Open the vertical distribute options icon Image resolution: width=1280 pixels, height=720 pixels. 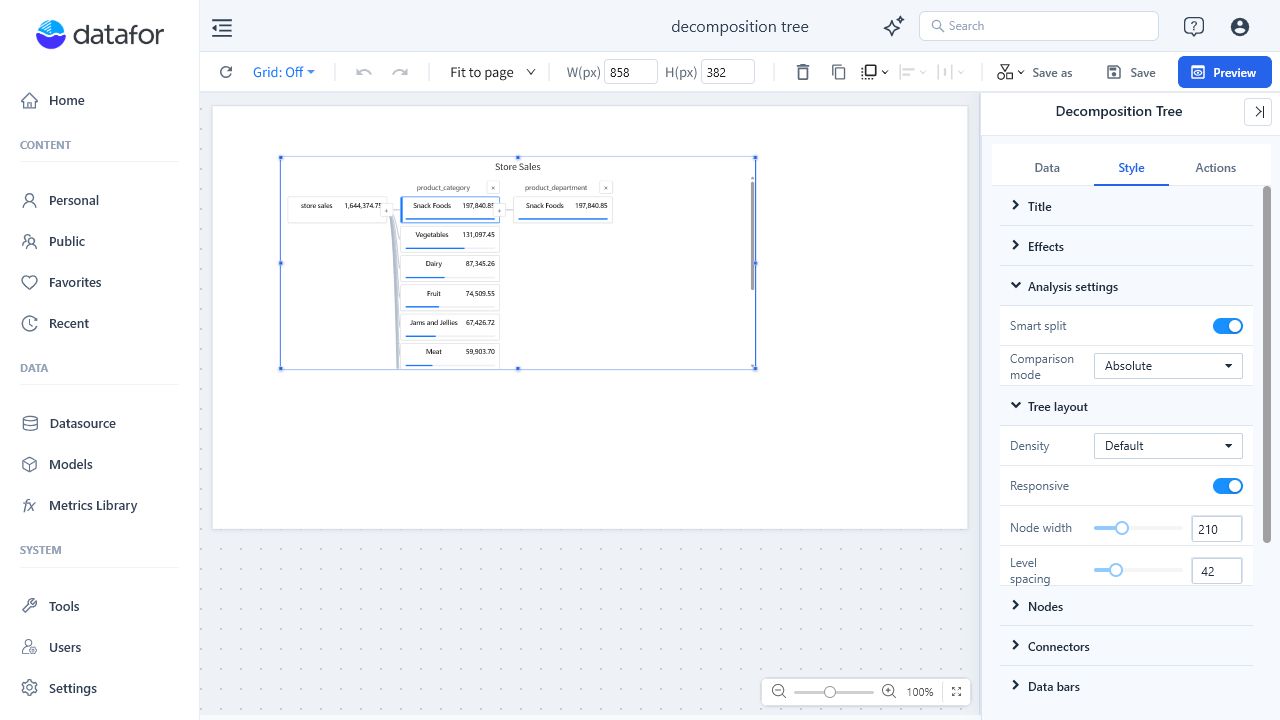tap(950, 72)
